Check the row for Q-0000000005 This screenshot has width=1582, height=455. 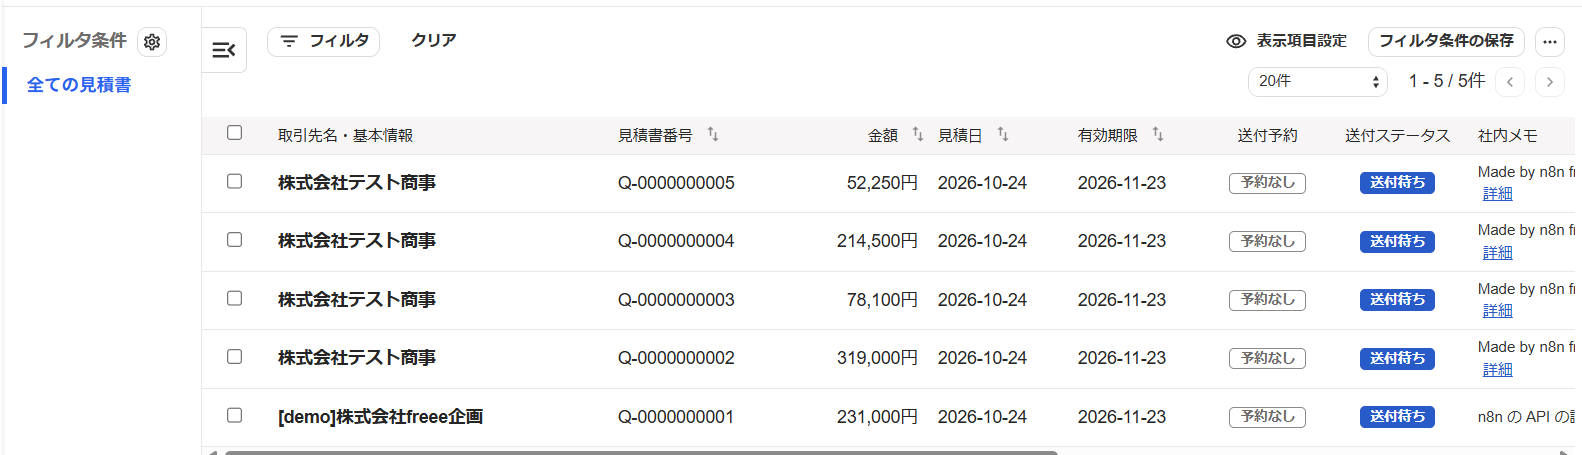[234, 181]
